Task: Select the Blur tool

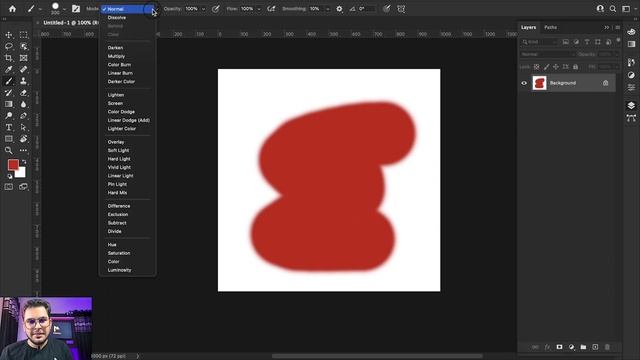Action: point(24,104)
